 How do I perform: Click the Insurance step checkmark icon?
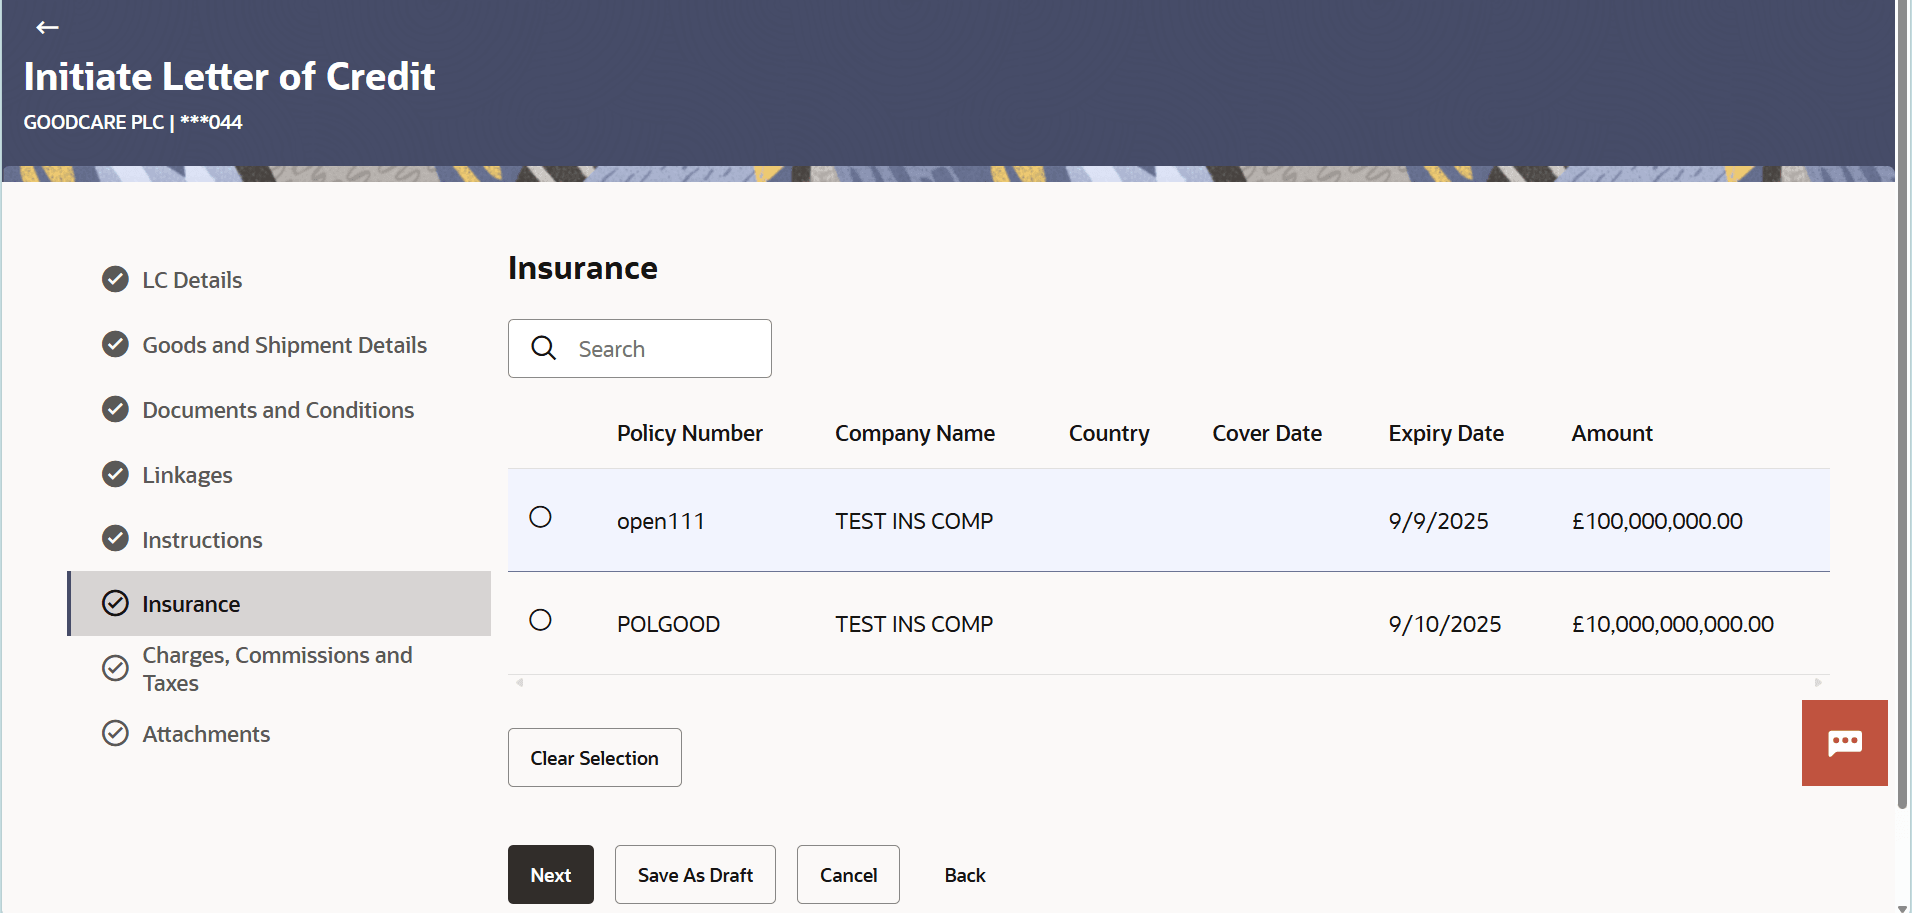tap(116, 603)
